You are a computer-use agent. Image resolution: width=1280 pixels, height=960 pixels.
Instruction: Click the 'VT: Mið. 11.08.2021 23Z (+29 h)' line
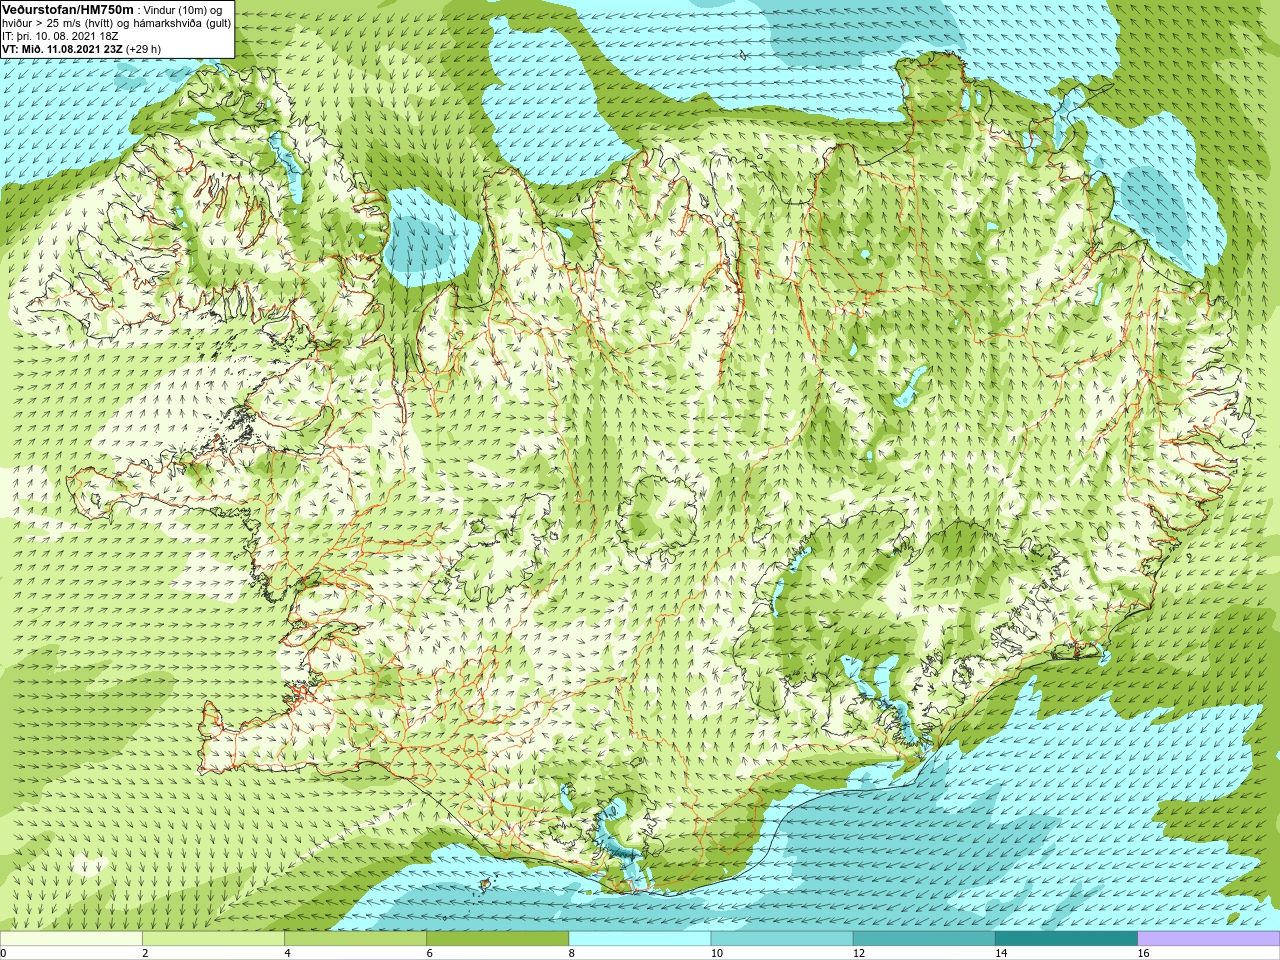[x=81, y=49]
